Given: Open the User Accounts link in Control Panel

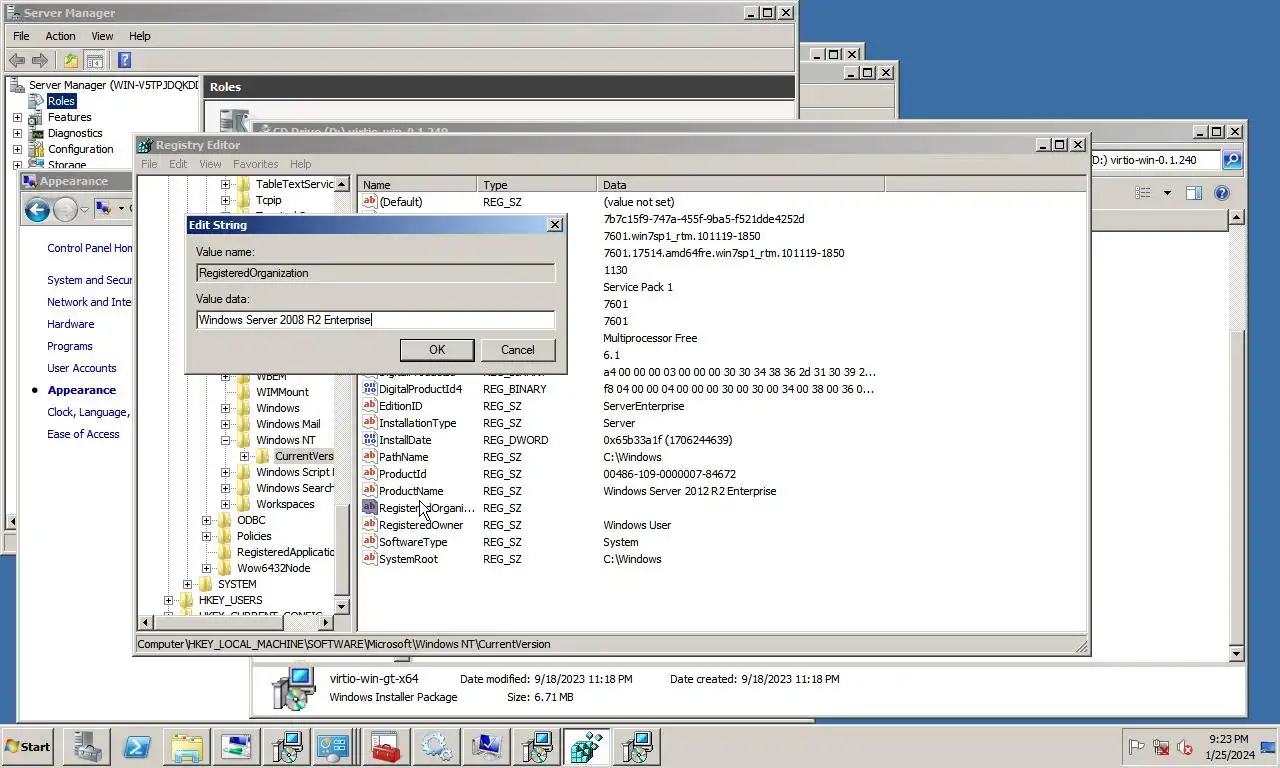Looking at the screenshot, I should pyautogui.click(x=82, y=368).
